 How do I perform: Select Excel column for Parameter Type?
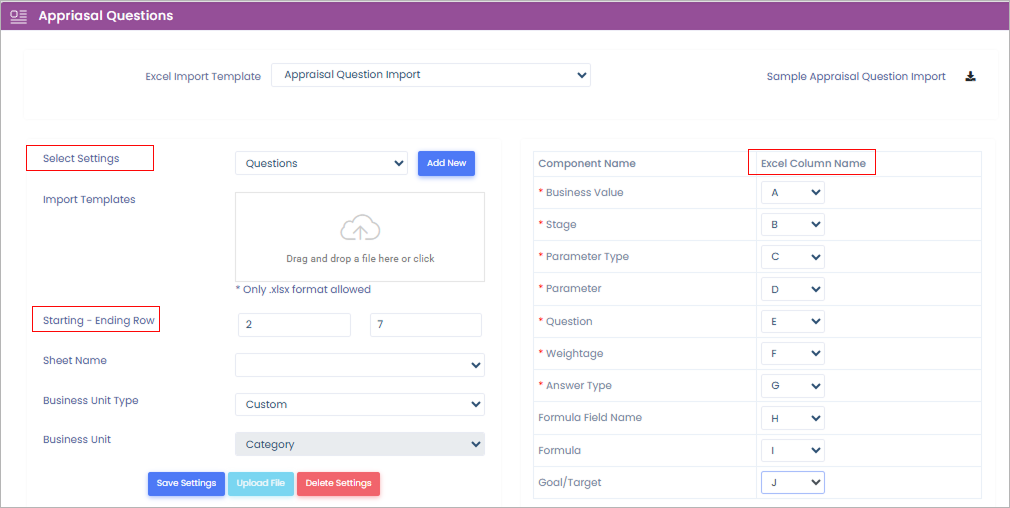pos(793,257)
